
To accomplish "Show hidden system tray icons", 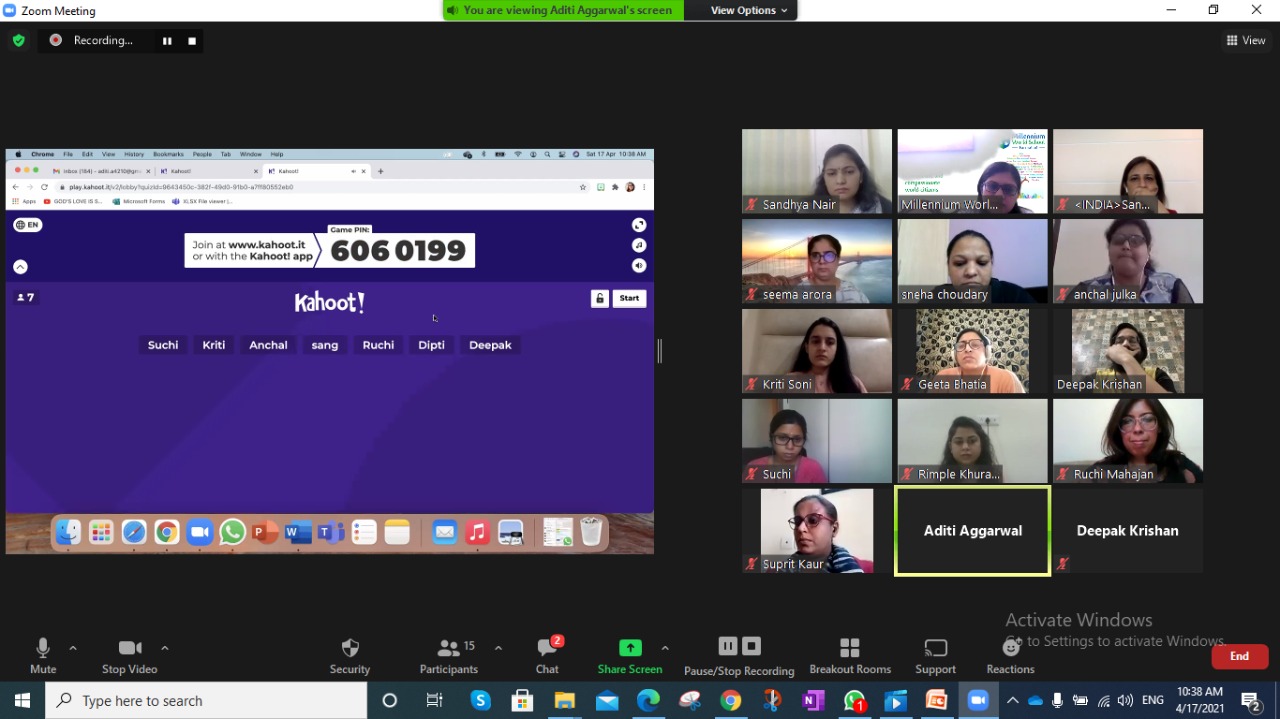I will click(1012, 700).
